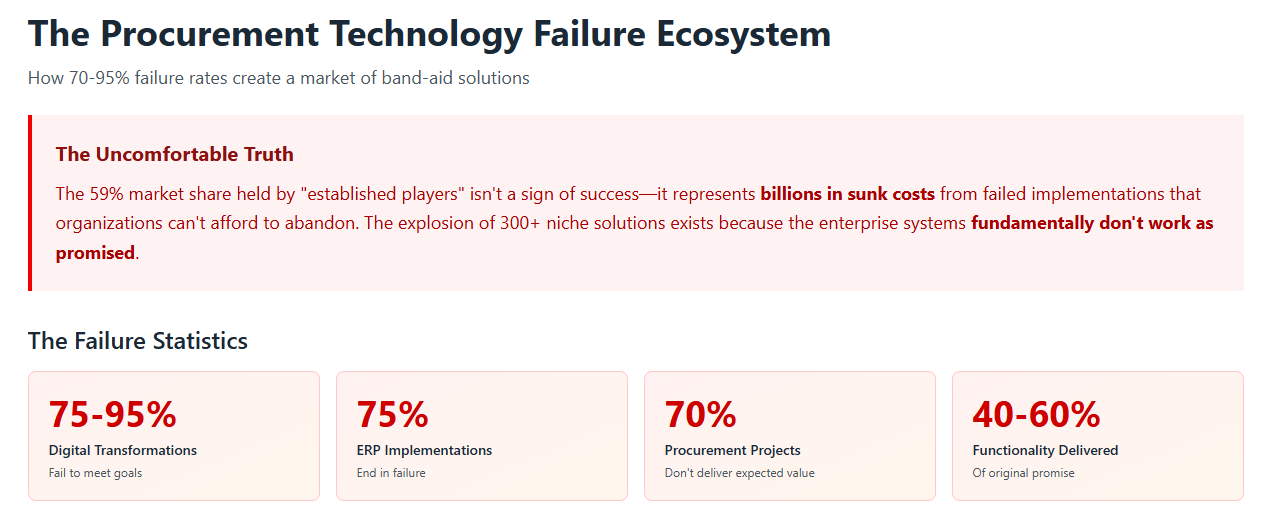Click the "Don't deliver expected value" caption
The height and width of the screenshot is (524, 1275).
pyautogui.click(x=740, y=473)
